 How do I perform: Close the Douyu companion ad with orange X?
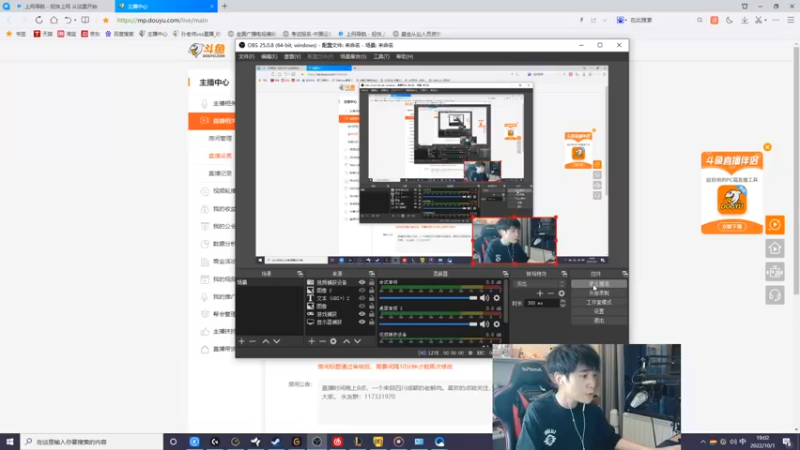[767, 147]
